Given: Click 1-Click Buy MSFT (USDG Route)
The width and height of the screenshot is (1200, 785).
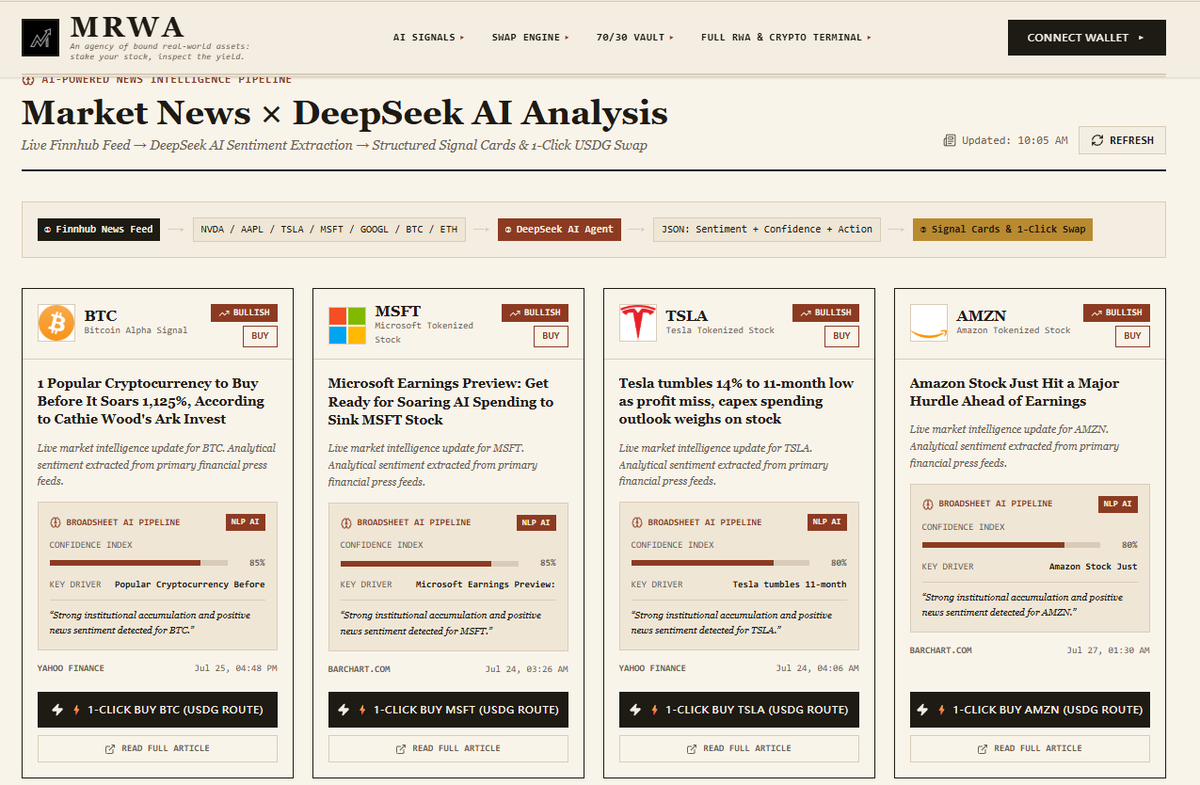Looking at the screenshot, I should pyautogui.click(x=448, y=710).
